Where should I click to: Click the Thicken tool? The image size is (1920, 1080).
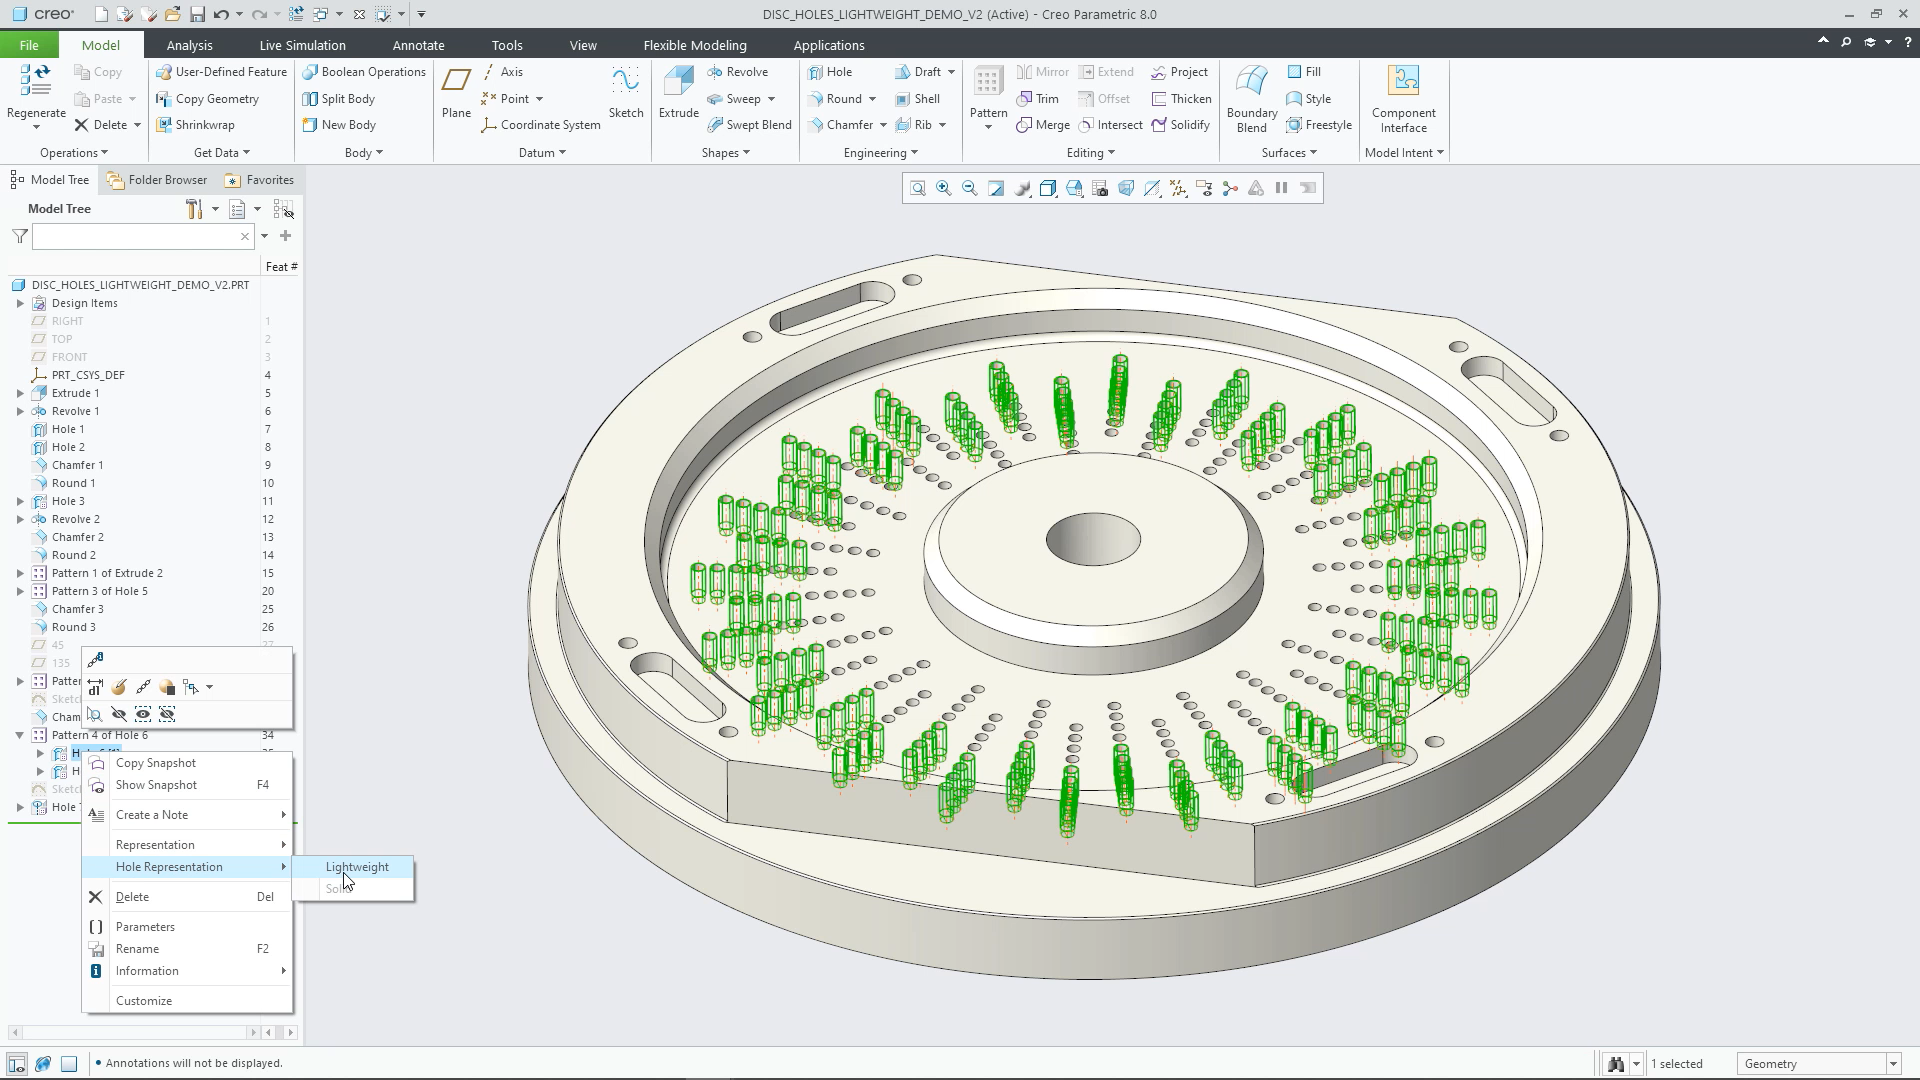click(x=1181, y=99)
